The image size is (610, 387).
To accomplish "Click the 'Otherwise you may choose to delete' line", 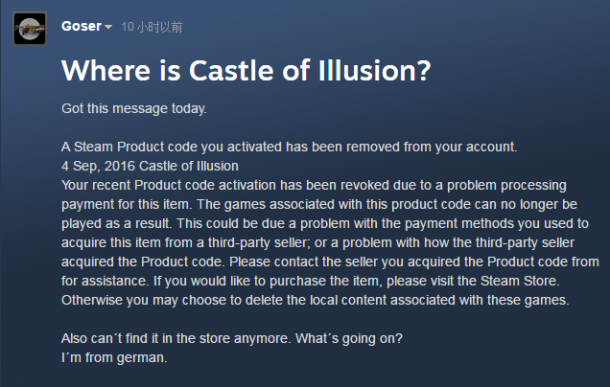I will pyautogui.click(x=315, y=300).
